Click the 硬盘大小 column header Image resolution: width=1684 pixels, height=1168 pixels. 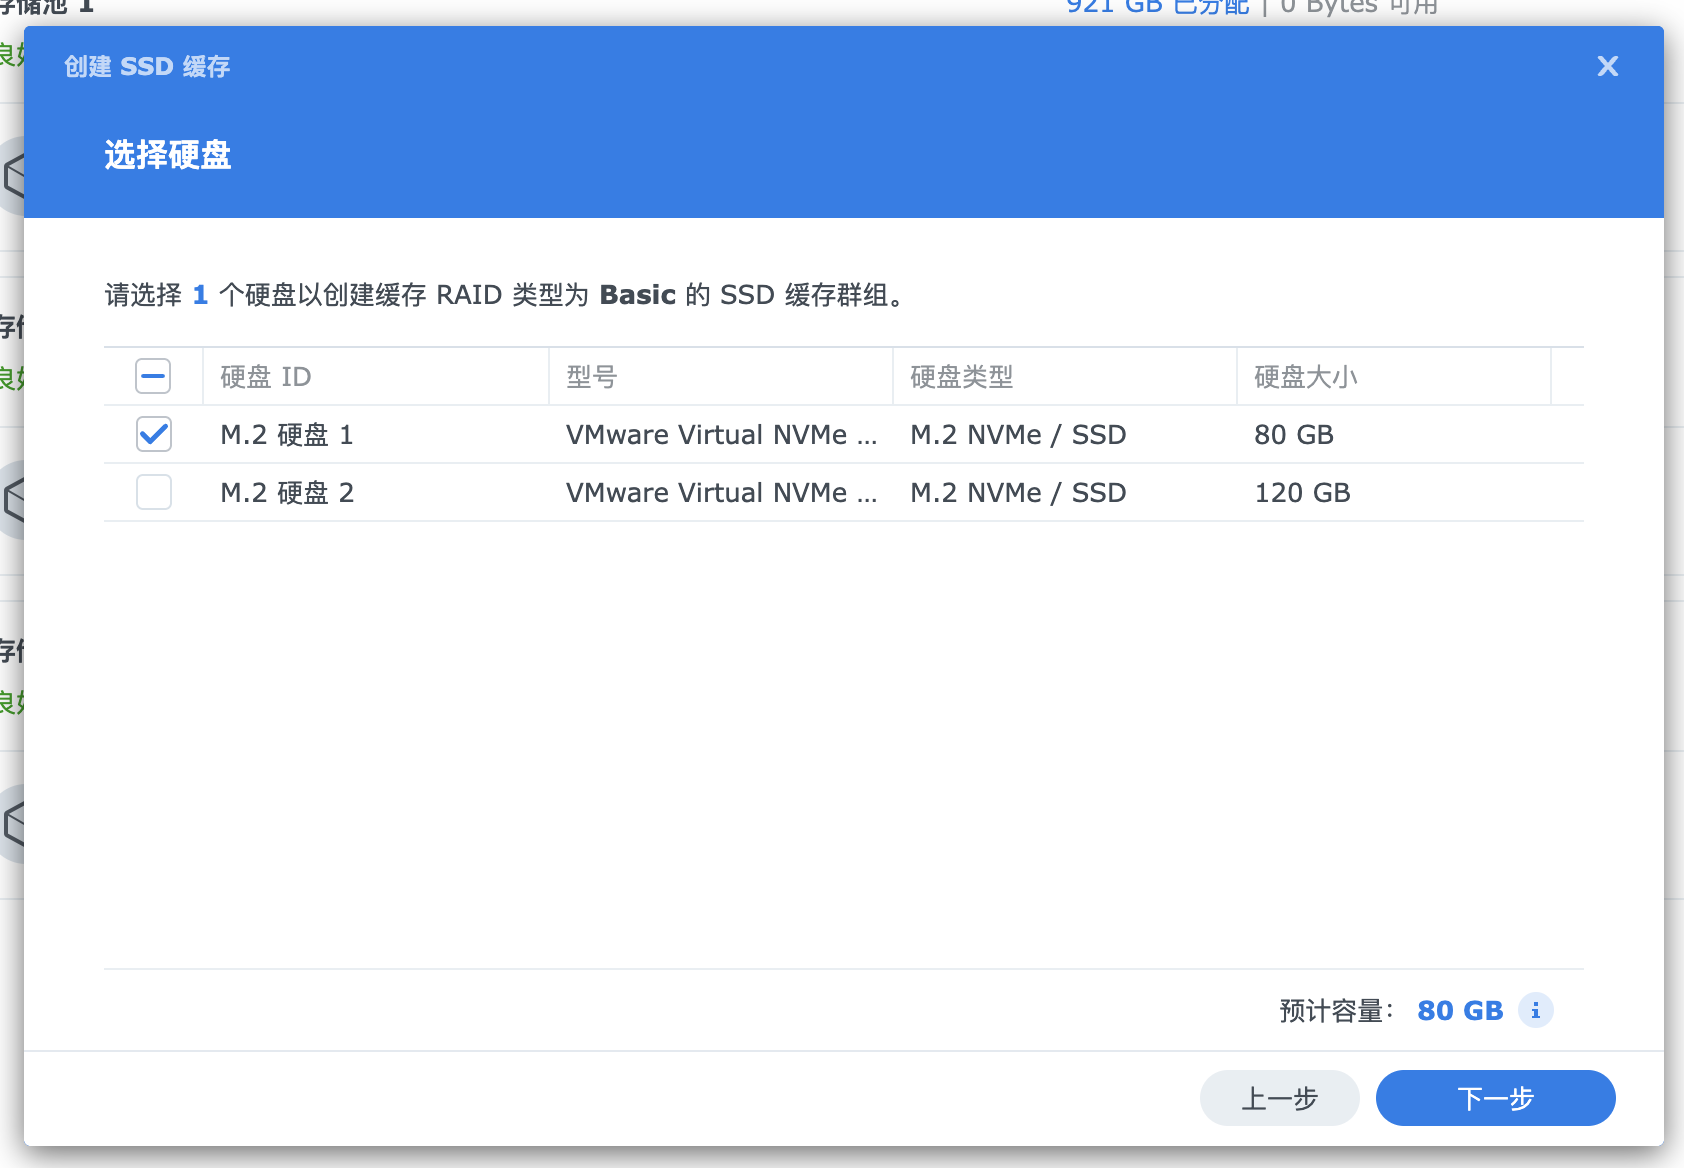1305,377
